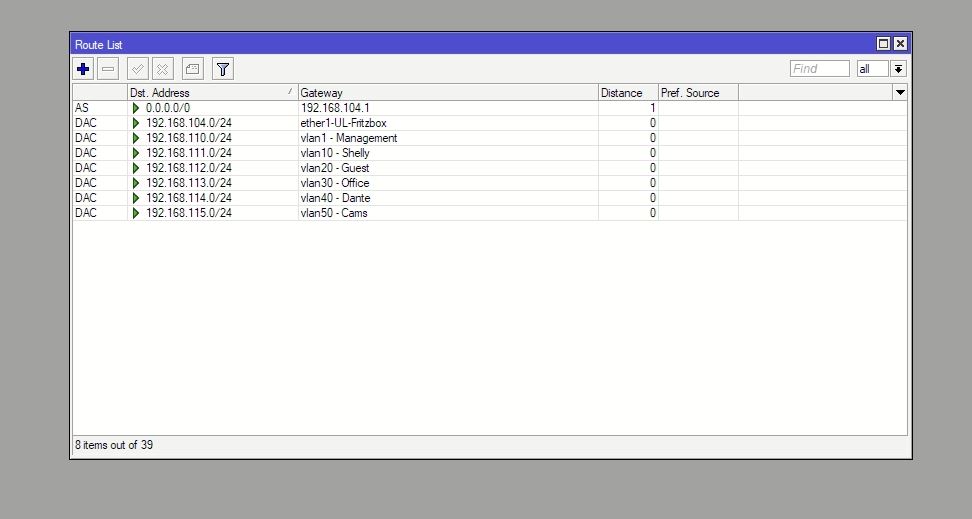Expand the dropdown arrow beside 'all'
The image size is (972, 519).
pyautogui.click(x=898, y=69)
